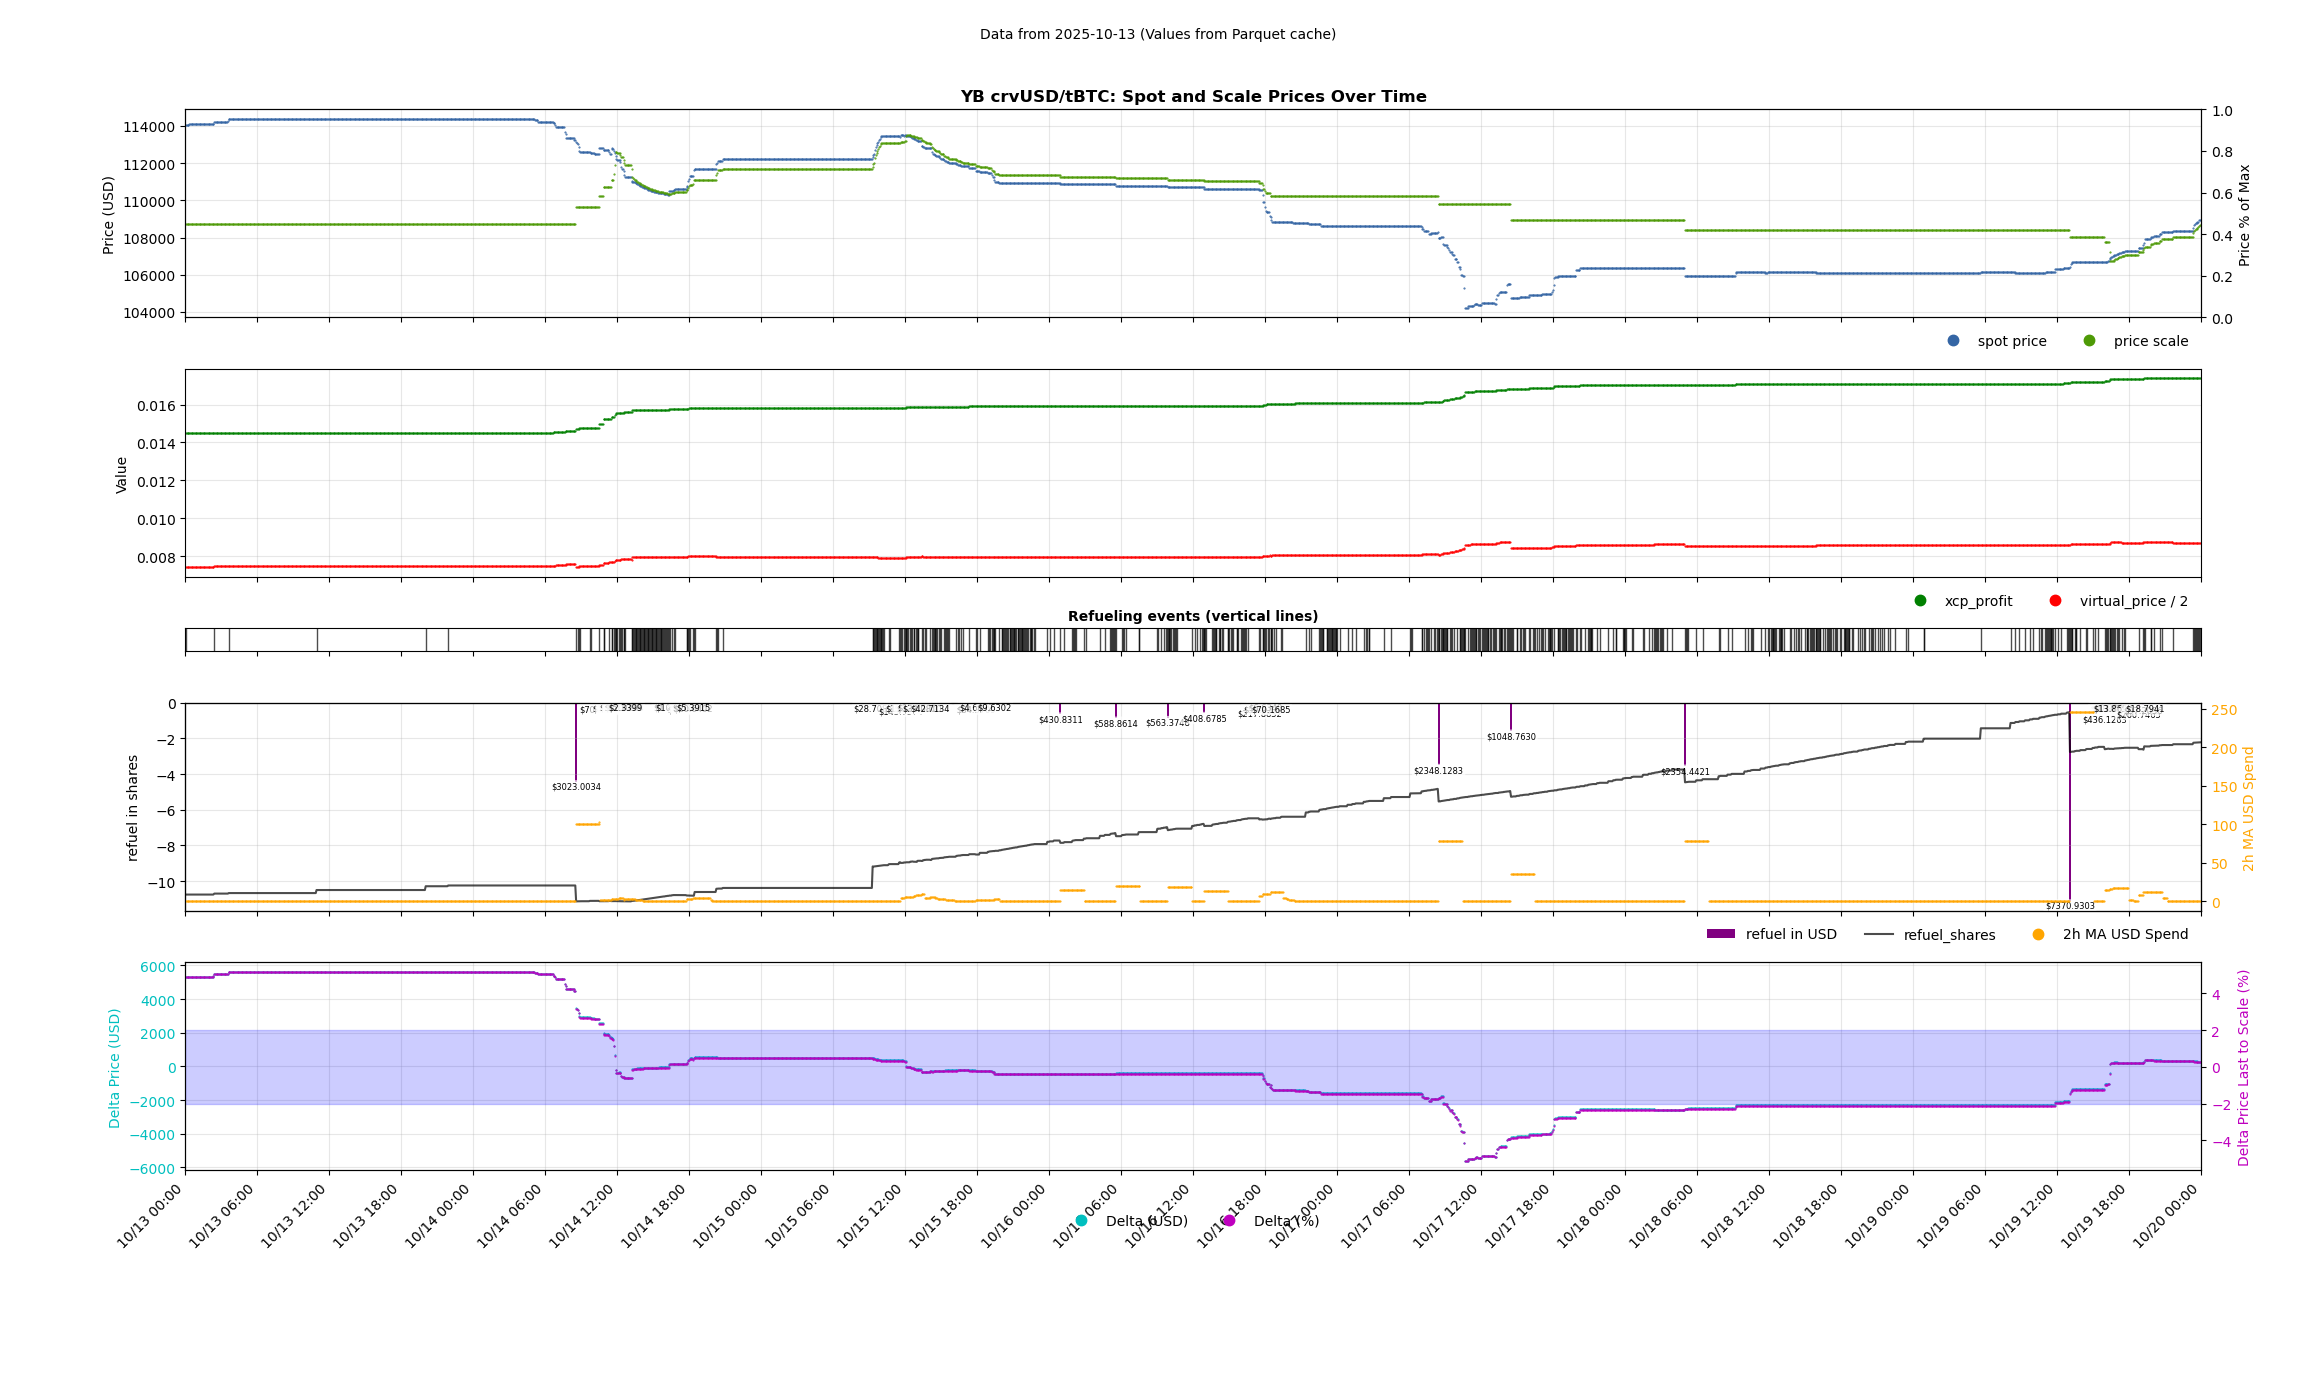Click the green xcp_profit legend dot
Screen dimensions: 2317x1377
pyautogui.click(x=1920, y=601)
